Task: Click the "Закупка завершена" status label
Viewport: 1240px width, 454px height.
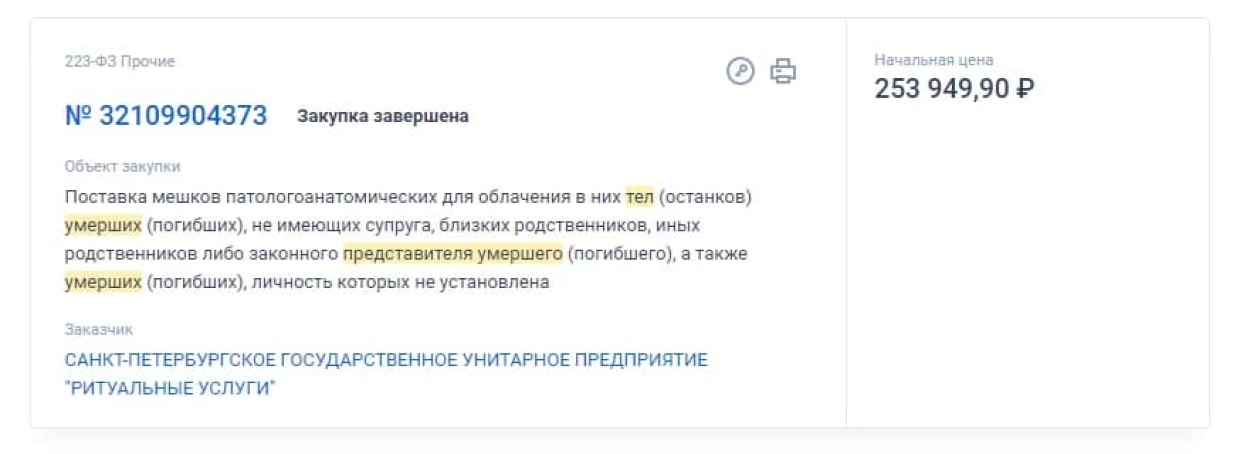Action: pos(383,116)
